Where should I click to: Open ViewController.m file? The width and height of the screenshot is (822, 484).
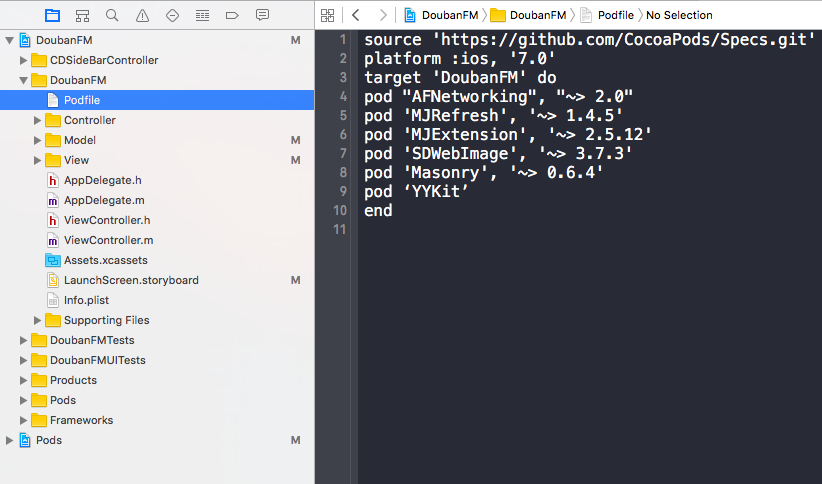pyautogui.click(x=157, y=240)
